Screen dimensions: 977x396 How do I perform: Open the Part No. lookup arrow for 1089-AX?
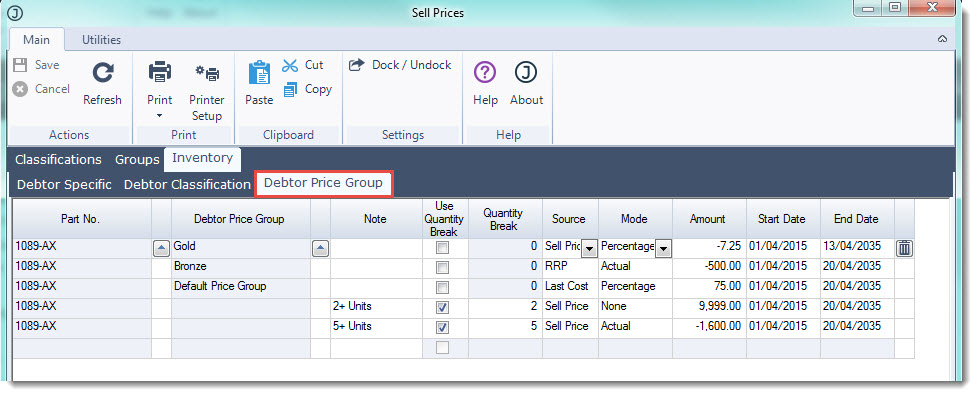point(161,249)
